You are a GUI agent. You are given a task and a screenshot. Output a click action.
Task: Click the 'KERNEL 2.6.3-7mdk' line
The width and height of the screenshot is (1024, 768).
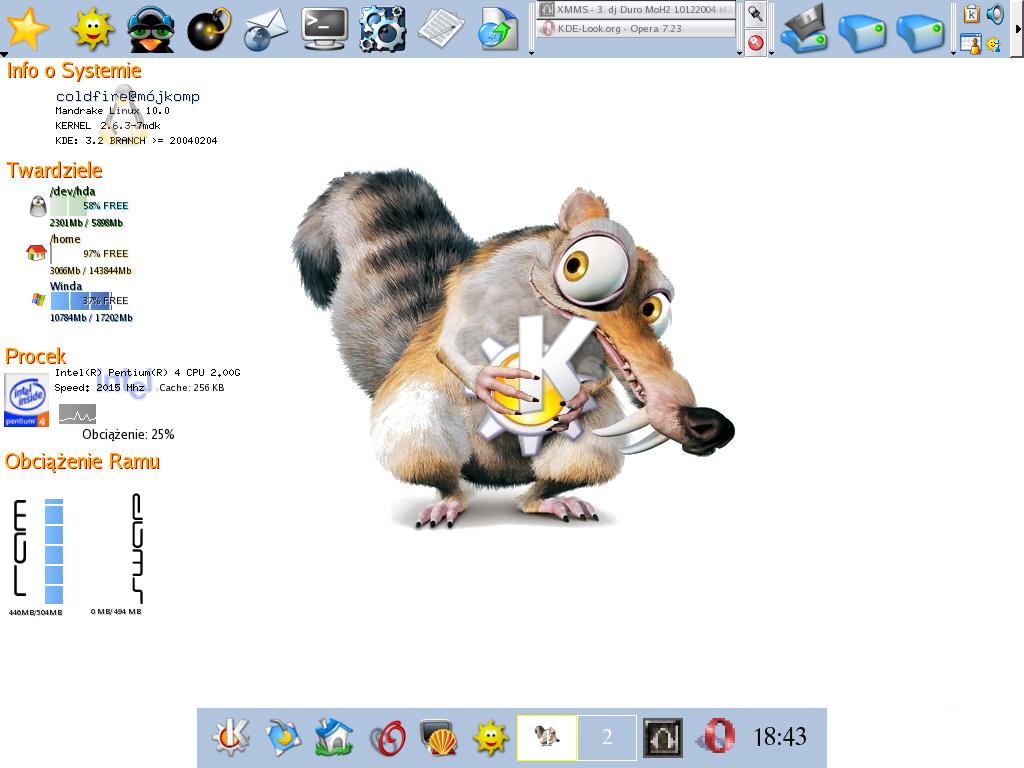(x=108, y=125)
